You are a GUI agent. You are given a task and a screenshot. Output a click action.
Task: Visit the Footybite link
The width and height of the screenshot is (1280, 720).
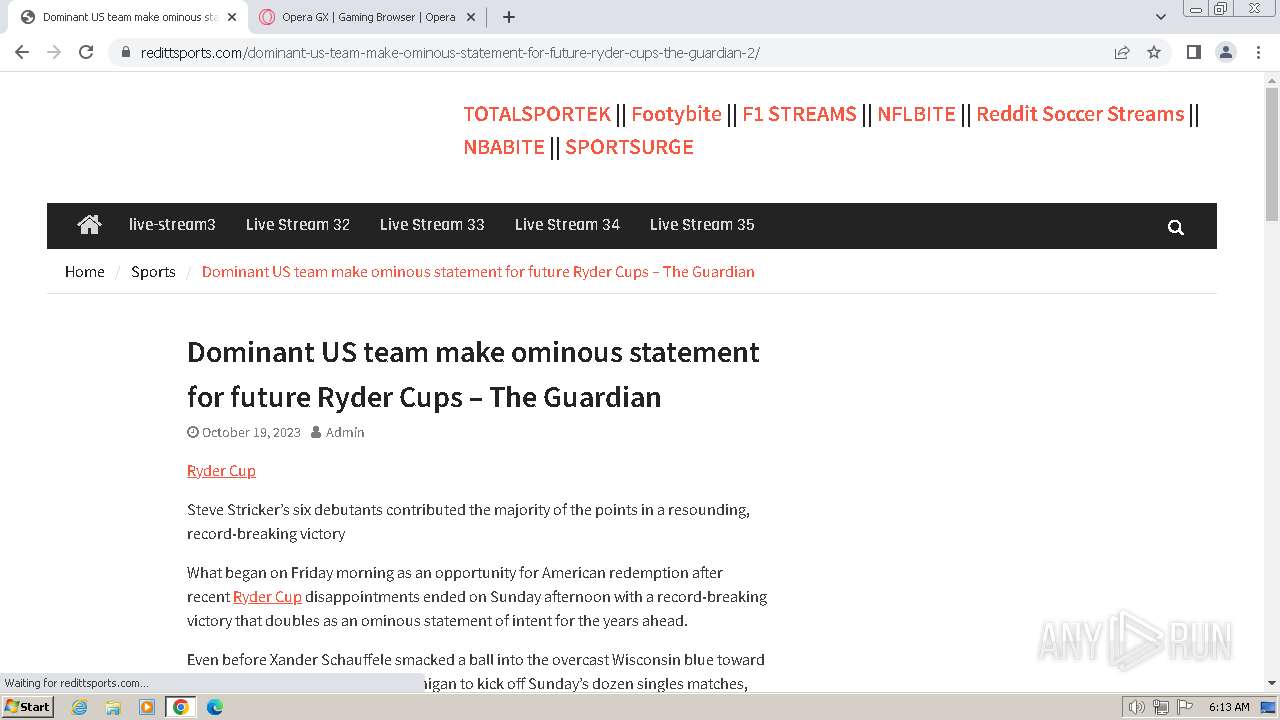676,114
